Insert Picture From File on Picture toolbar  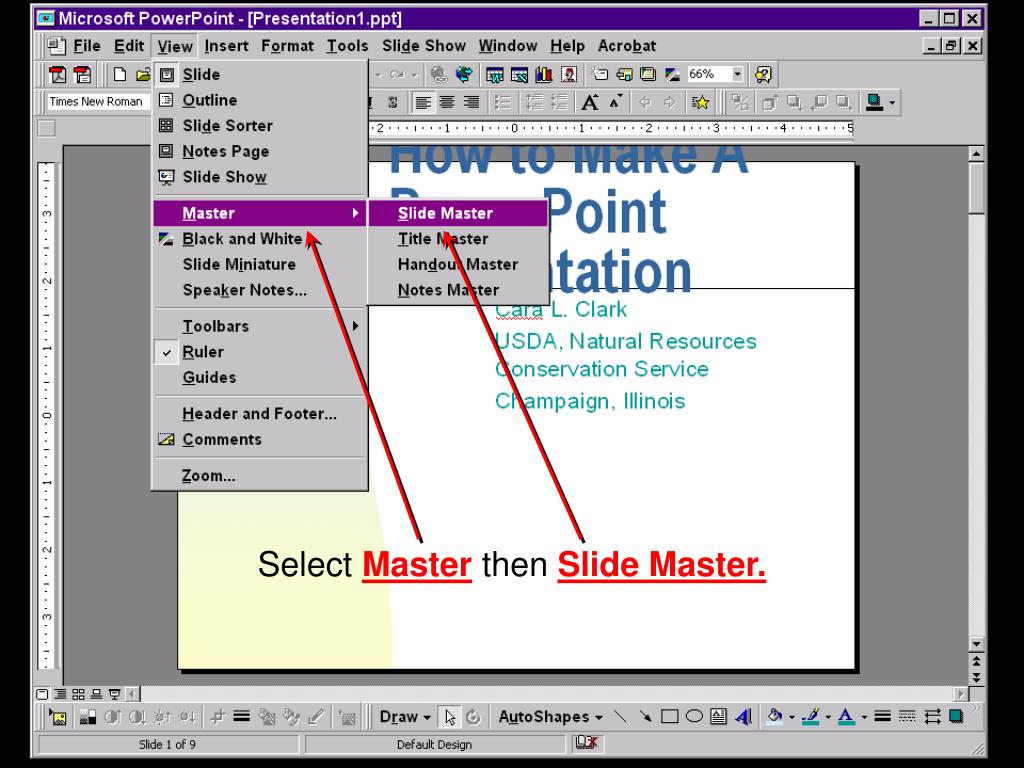click(x=58, y=717)
